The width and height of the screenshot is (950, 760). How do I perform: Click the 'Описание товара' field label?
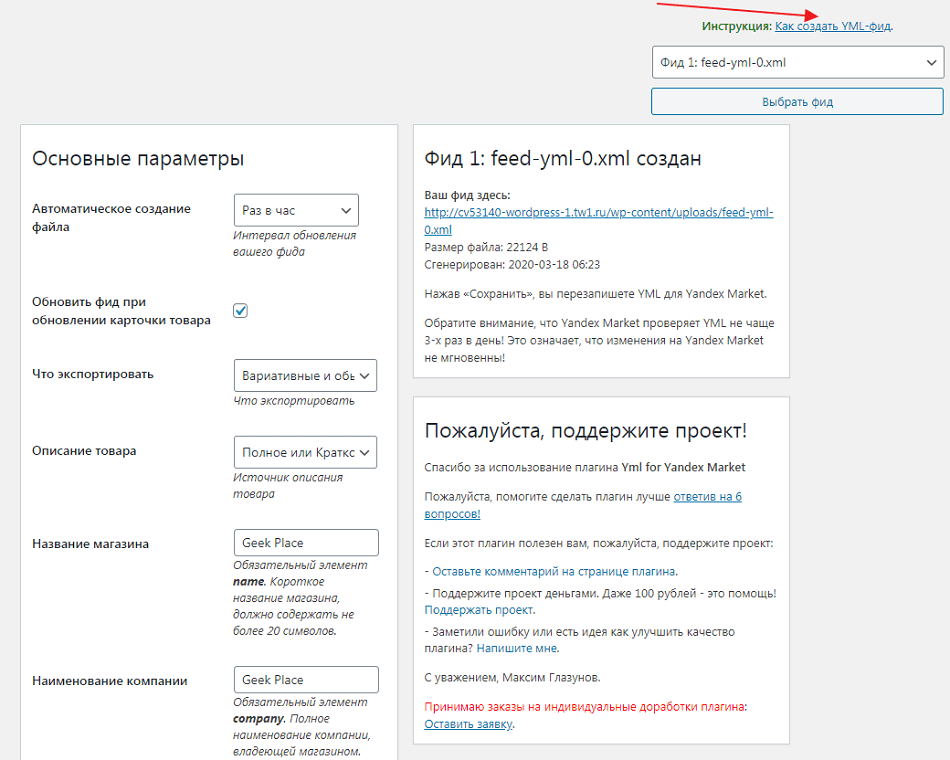84,451
